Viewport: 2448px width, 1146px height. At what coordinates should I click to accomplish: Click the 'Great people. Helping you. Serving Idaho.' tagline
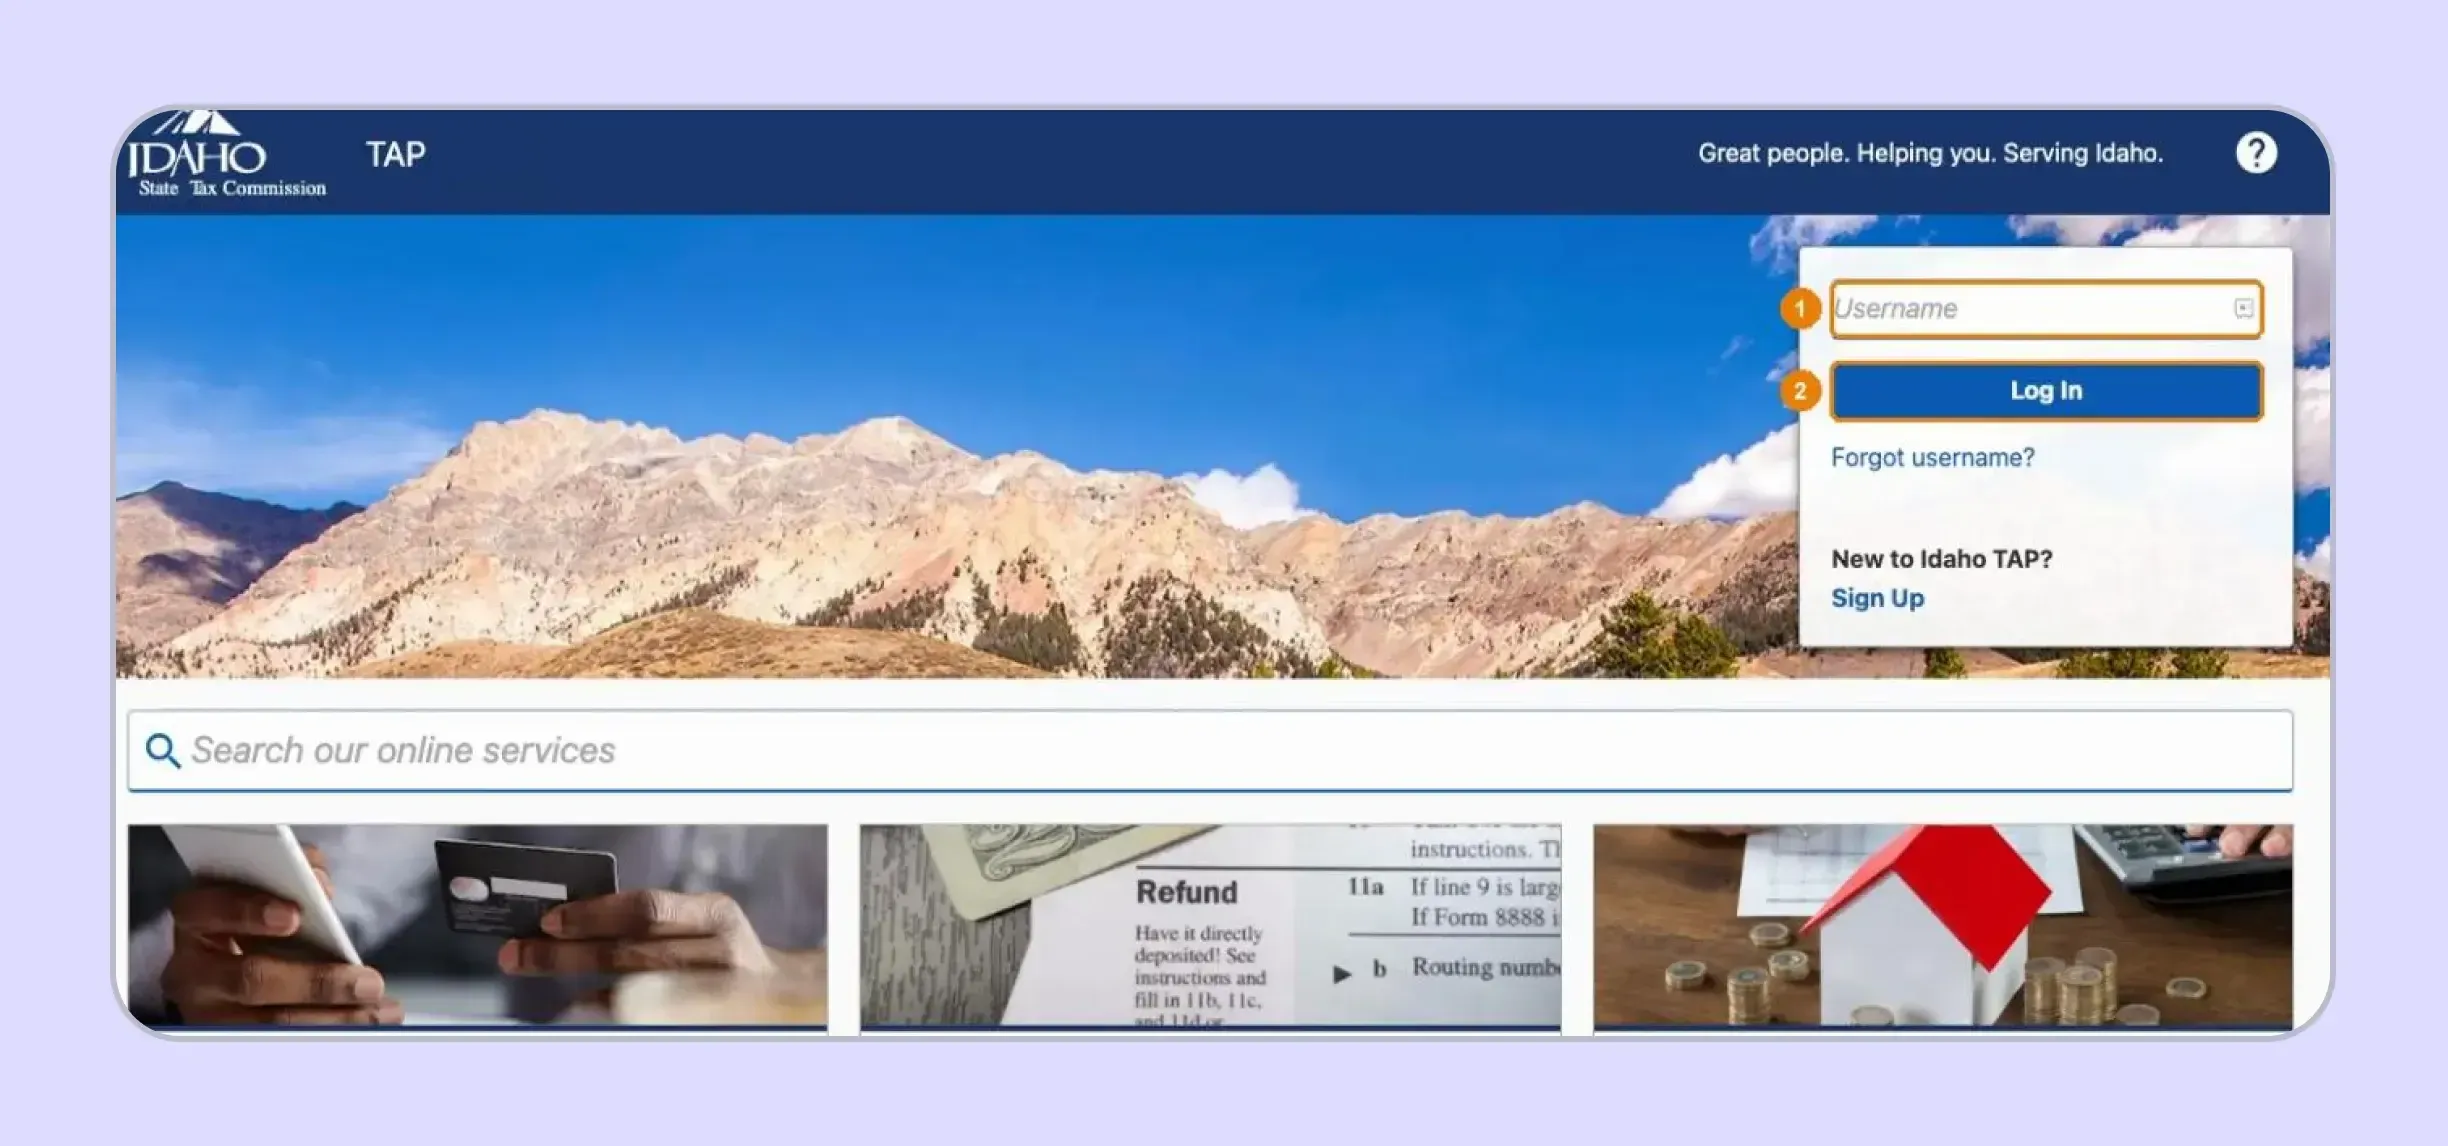click(x=1930, y=153)
